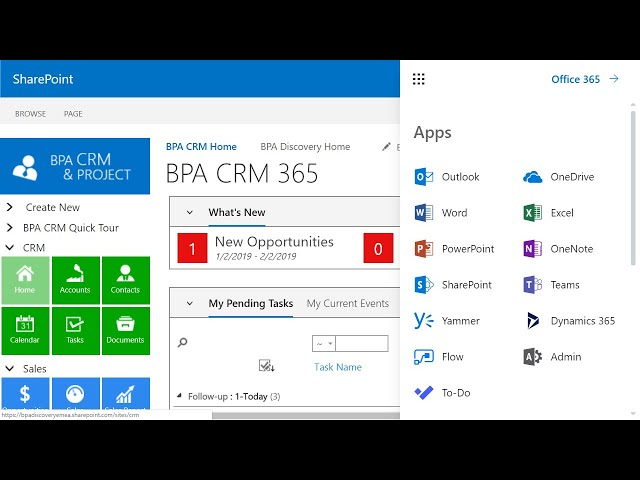Open the Calendar tile
This screenshot has height=480, width=640.
tap(25, 331)
